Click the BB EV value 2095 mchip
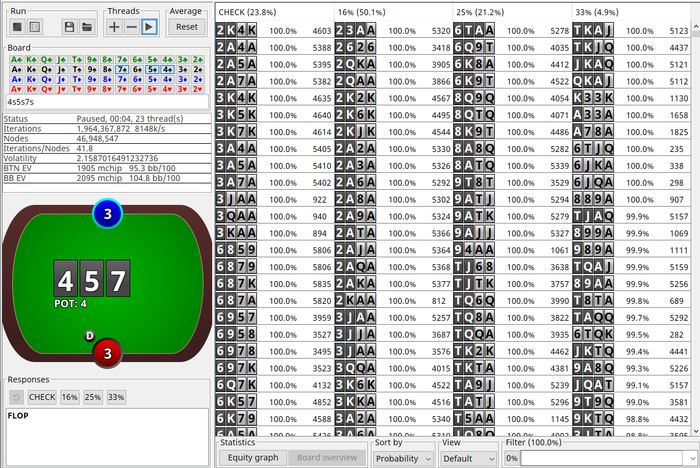The height and width of the screenshot is (468, 700). click(x=99, y=178)
